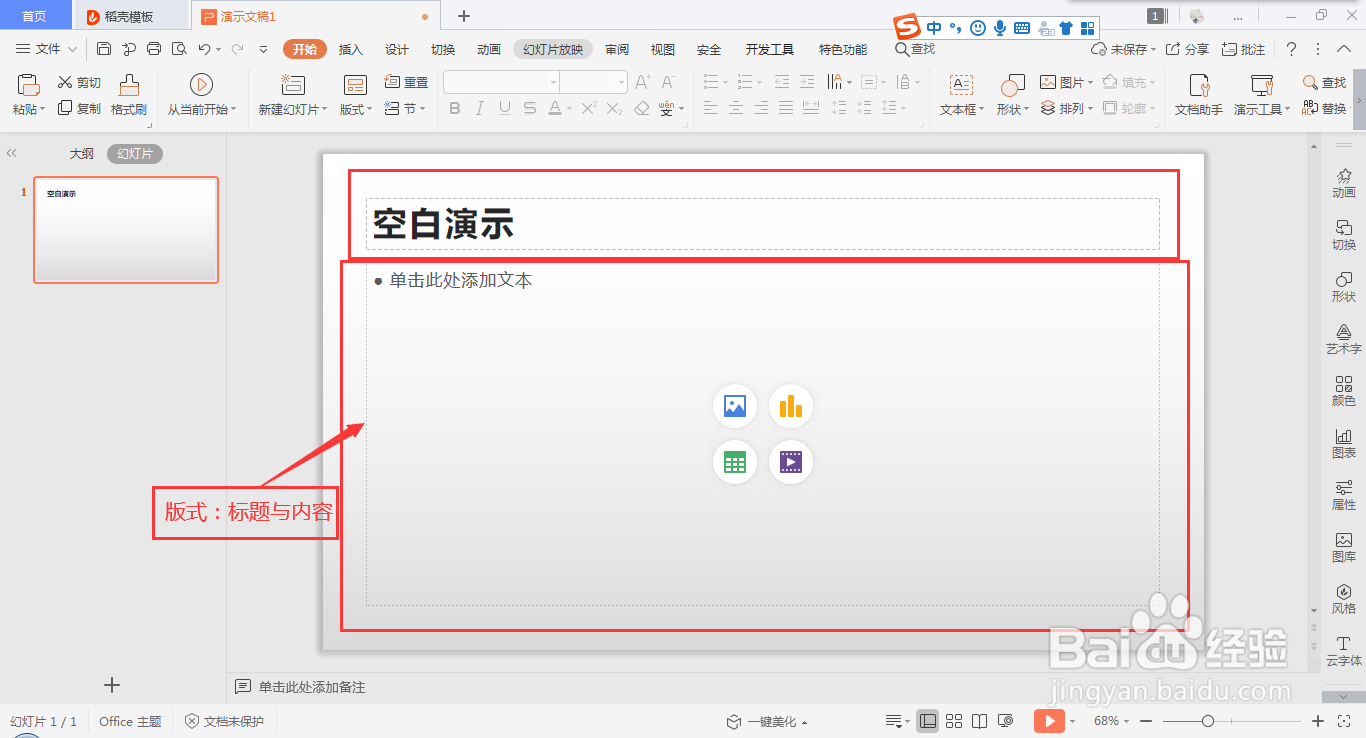Open the 图表 panel in the right sidebar
1366x738 pixels.
[x=1343, y=443]
